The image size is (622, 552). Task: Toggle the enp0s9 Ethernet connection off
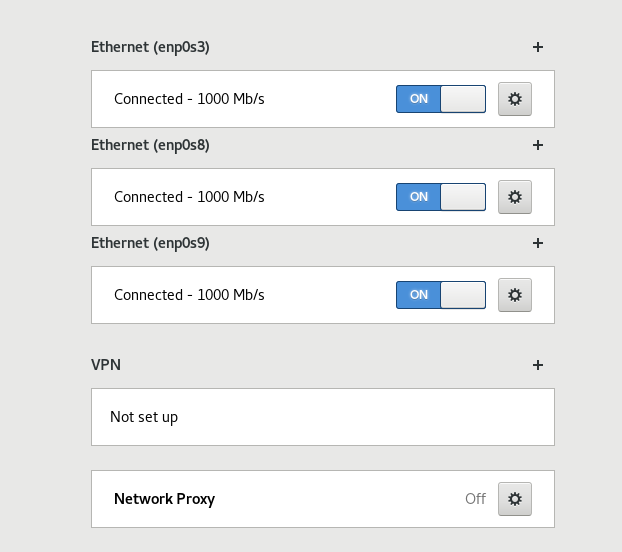441,295
